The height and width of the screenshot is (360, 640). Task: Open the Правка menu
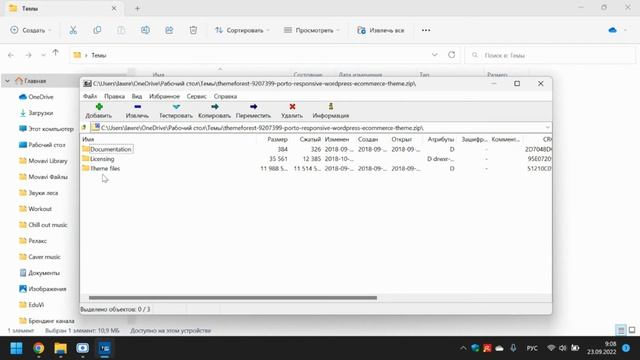114,96
